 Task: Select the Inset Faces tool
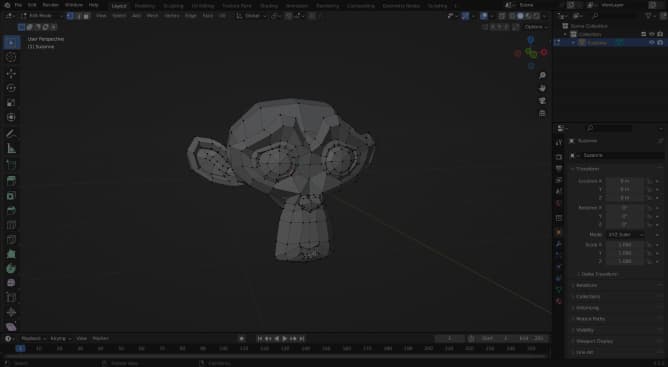(x=11, y=196)
